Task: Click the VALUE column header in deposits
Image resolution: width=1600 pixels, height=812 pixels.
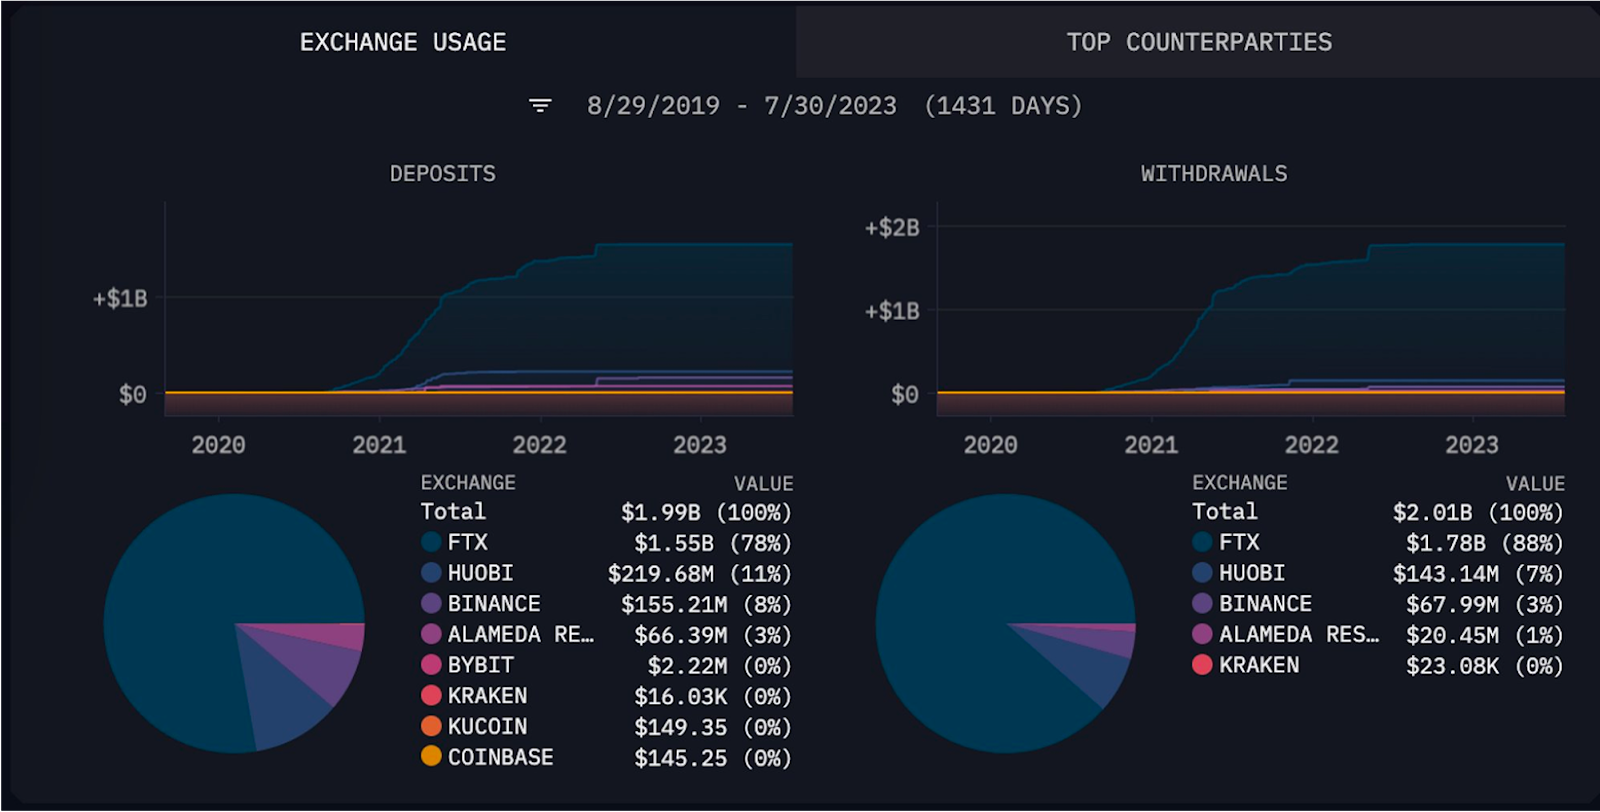Action: coord(764,483)
